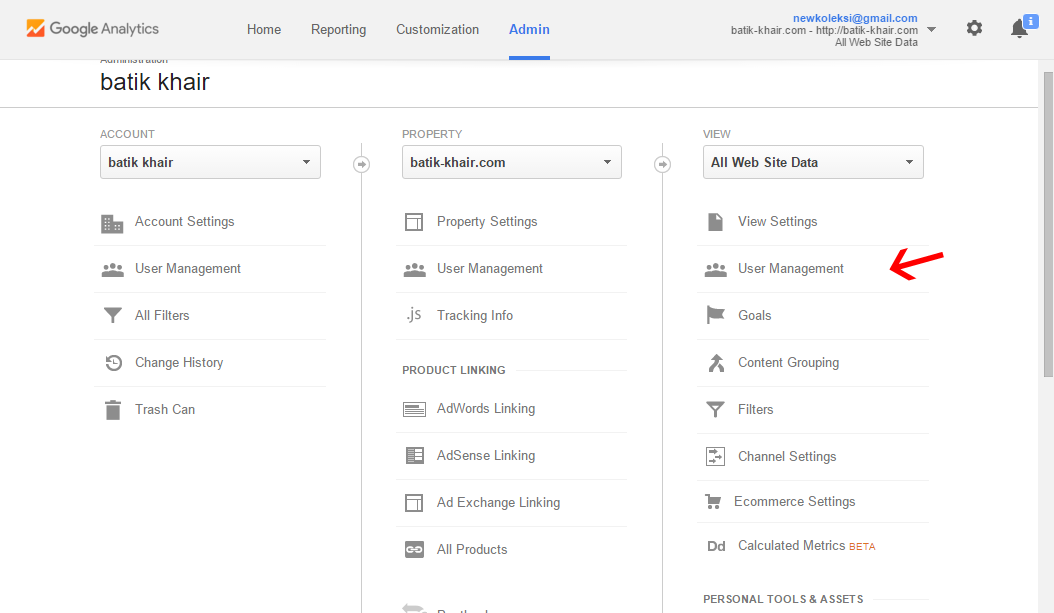Screen dimensions: 1054x613
Task: Open Ad Exchange Linking
Action: 498,503
